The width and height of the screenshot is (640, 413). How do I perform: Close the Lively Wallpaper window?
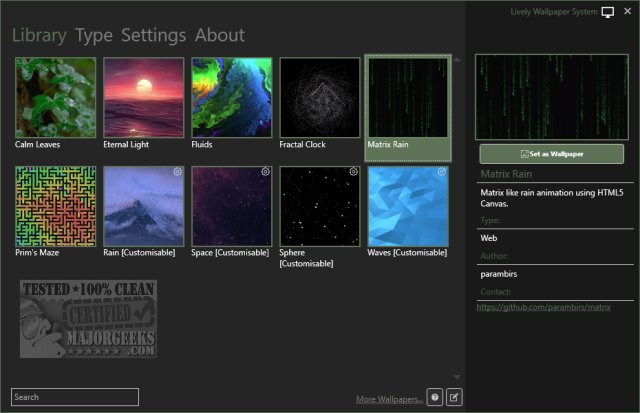[627, 11]
